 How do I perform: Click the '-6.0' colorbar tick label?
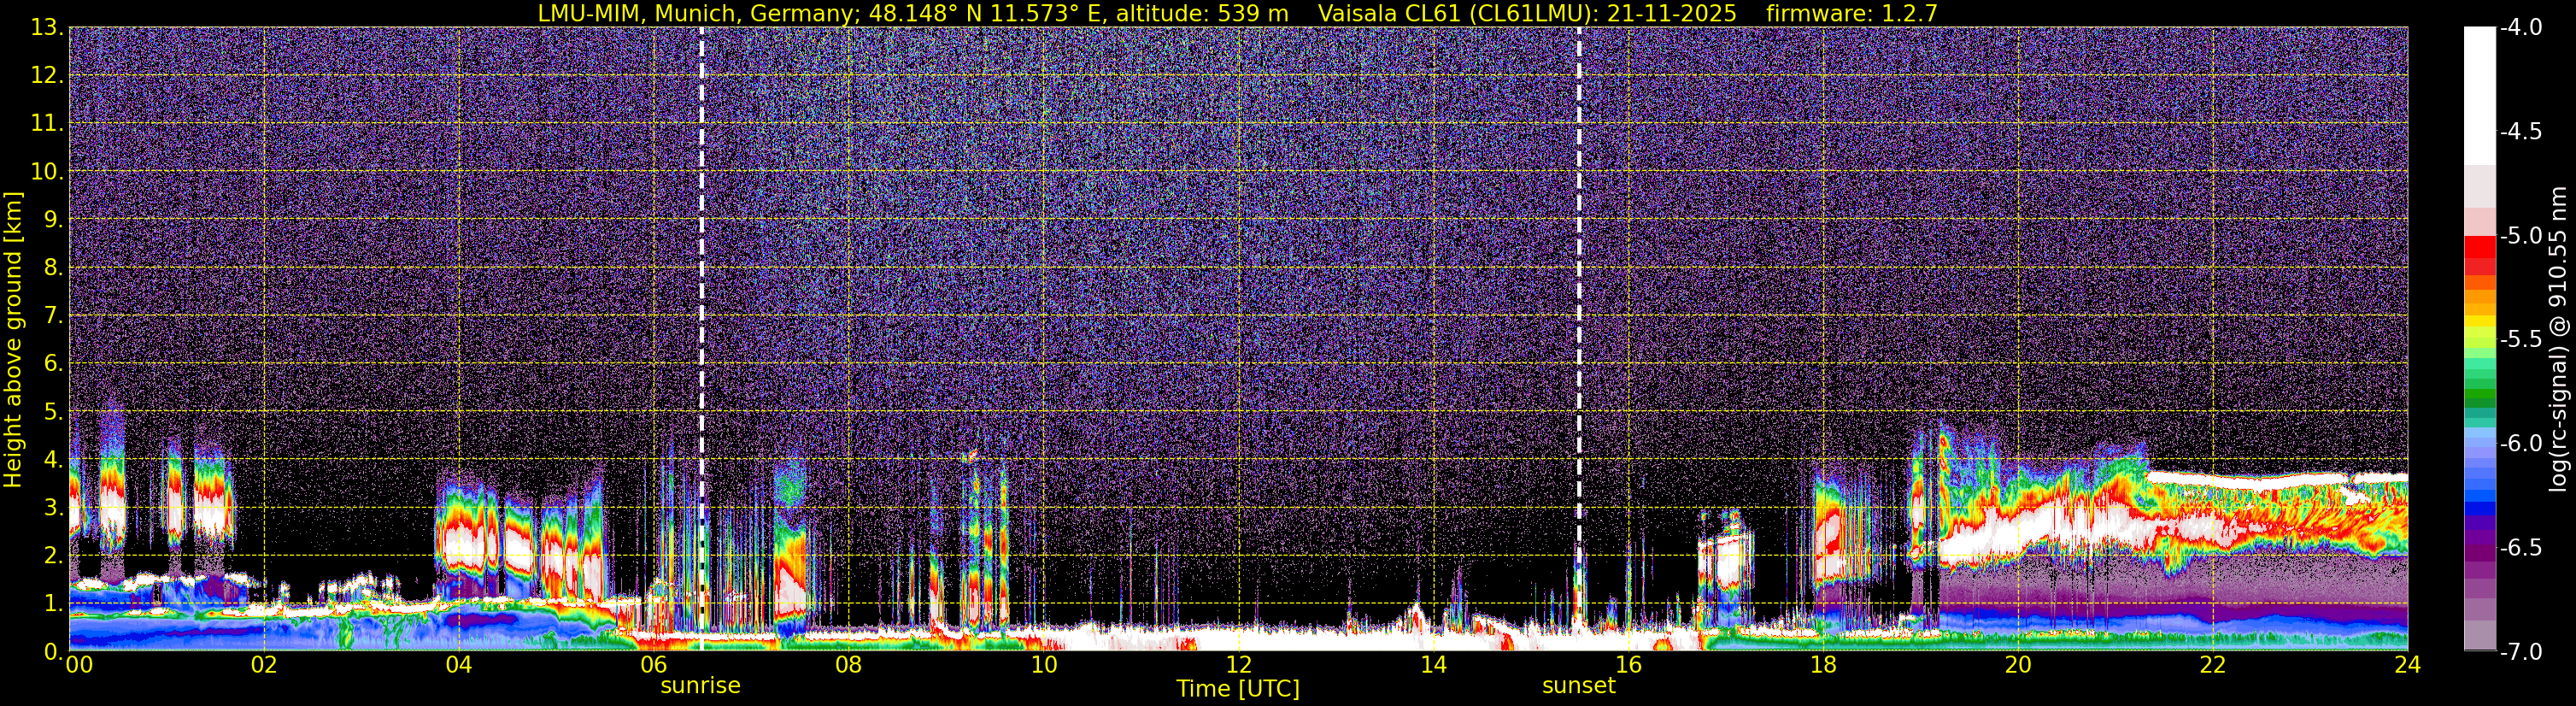pyautogui.click(x=2520, y=444)
